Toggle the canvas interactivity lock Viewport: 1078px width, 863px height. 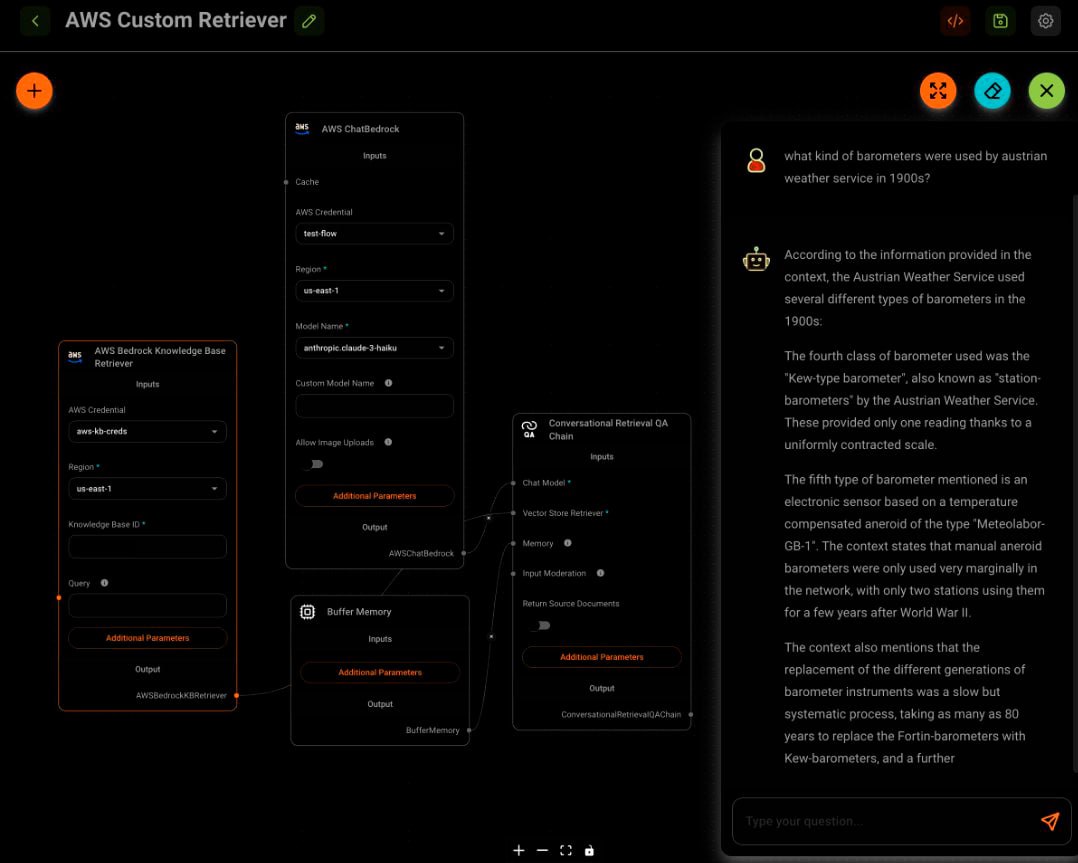[589, 851]
